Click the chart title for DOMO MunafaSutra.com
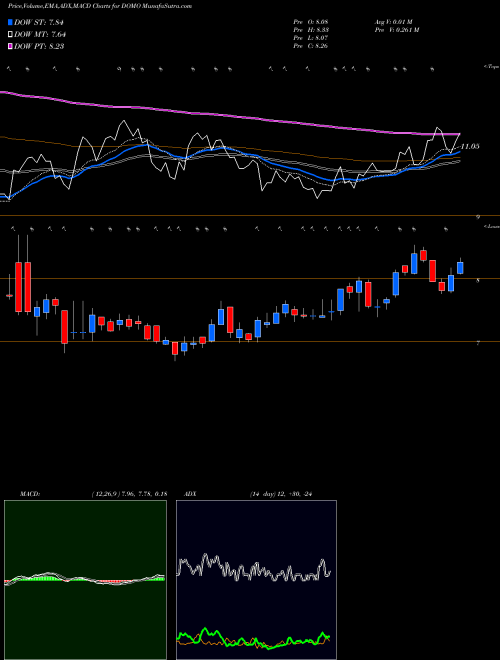 point(100,6)
